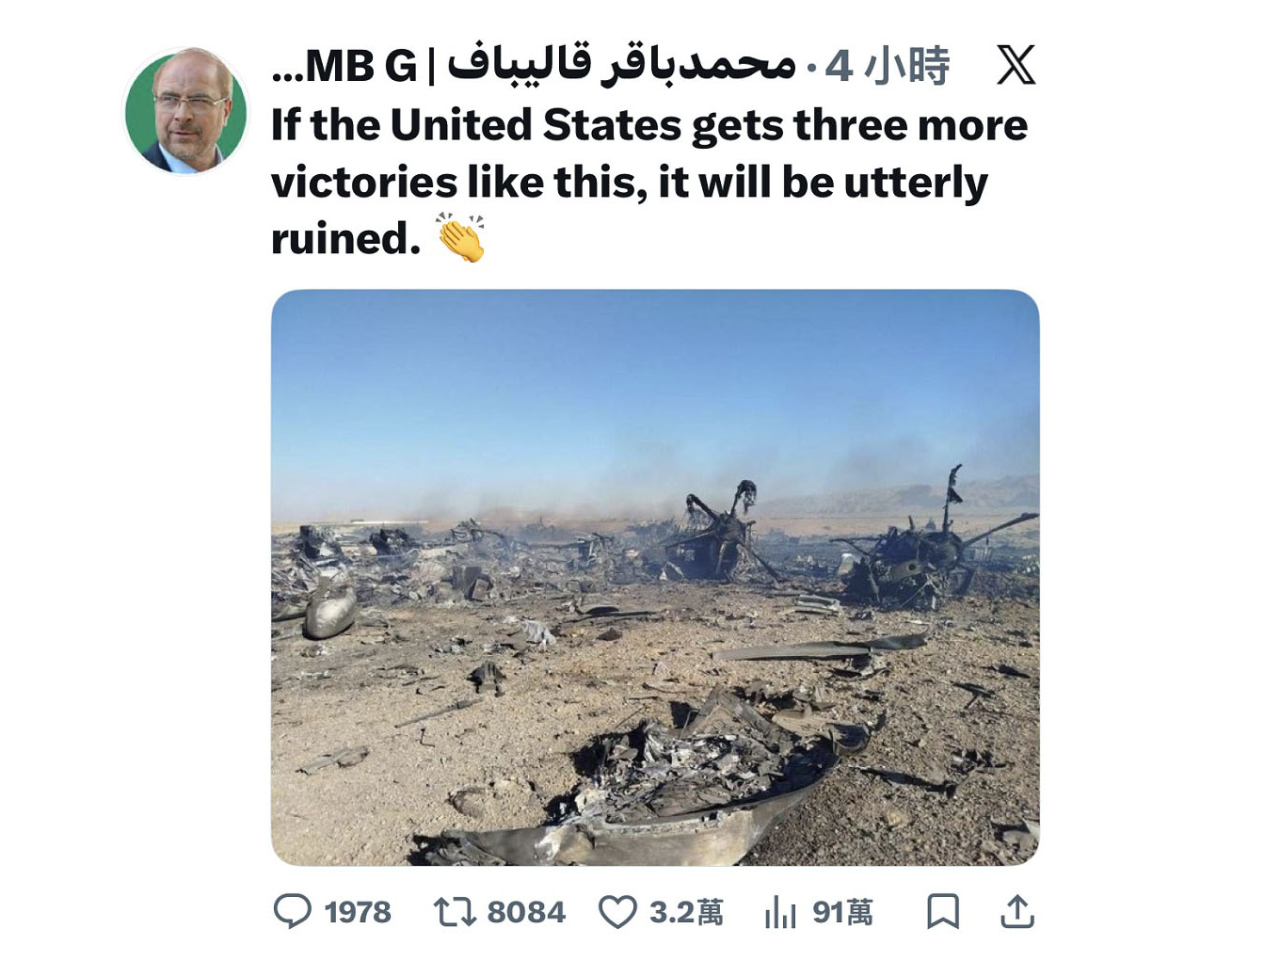The image size is (1280, 960).
Task: Click the 8084 repost count
Action: click(x=526, y=912)
